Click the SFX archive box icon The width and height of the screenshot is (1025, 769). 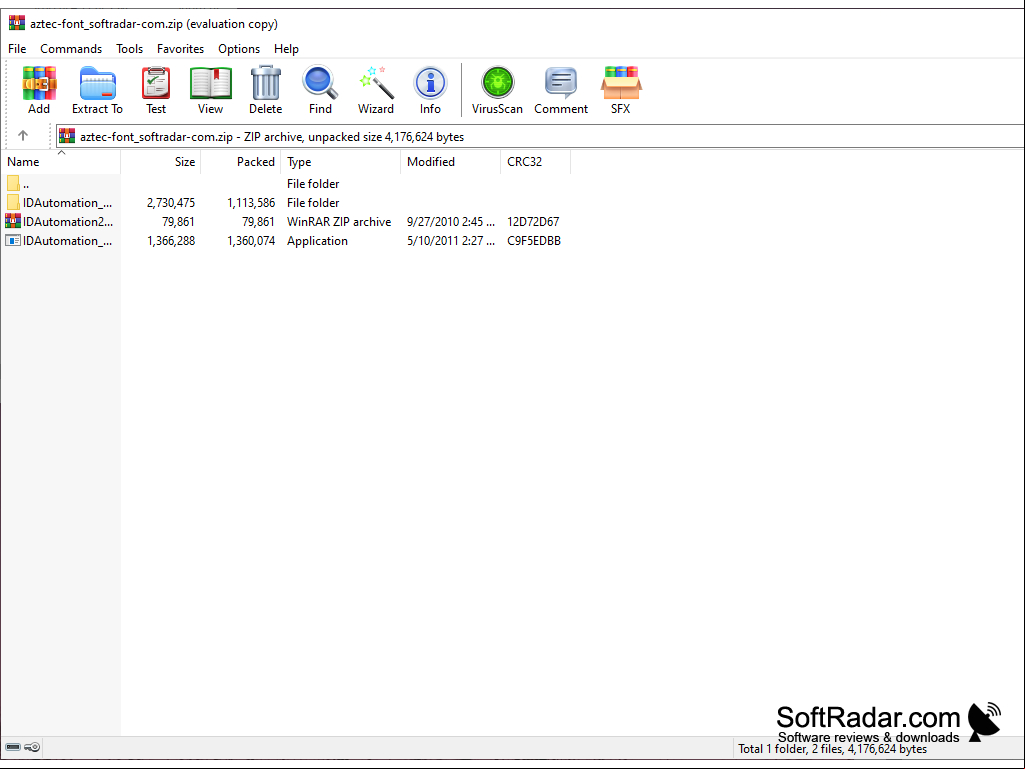click(621, 83)
